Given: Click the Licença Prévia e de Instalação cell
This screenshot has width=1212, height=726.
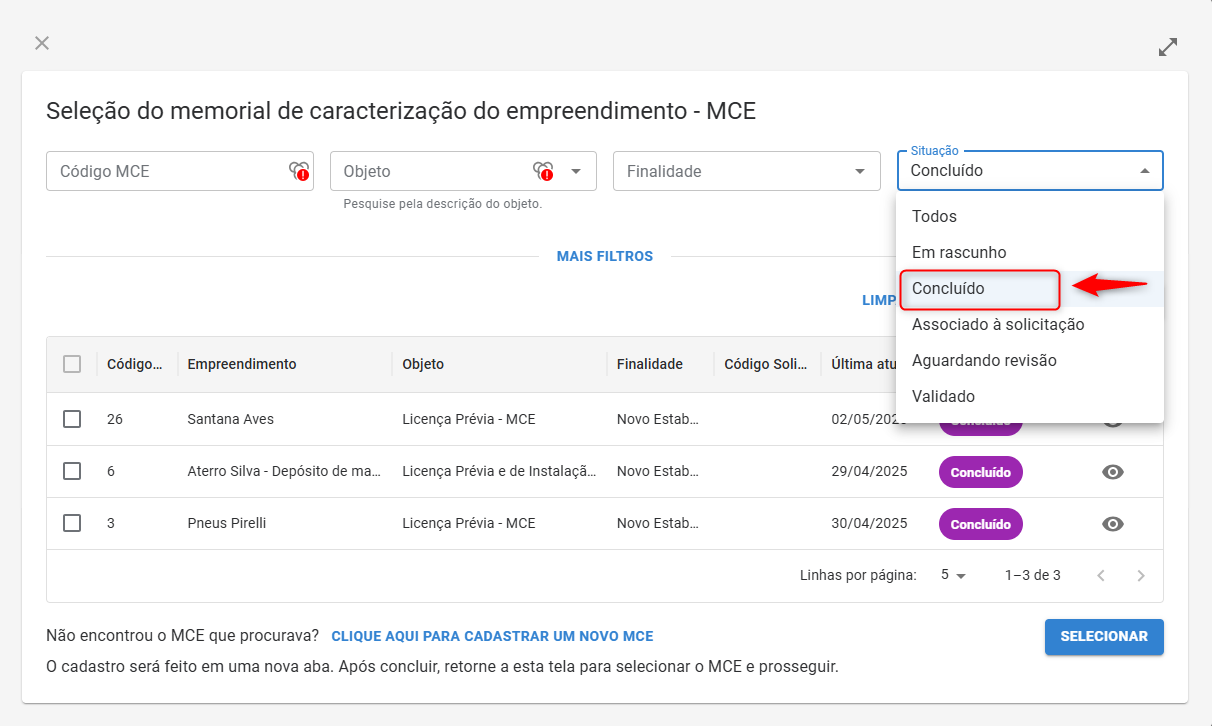Looking at the screenshot, I should 499,471.
